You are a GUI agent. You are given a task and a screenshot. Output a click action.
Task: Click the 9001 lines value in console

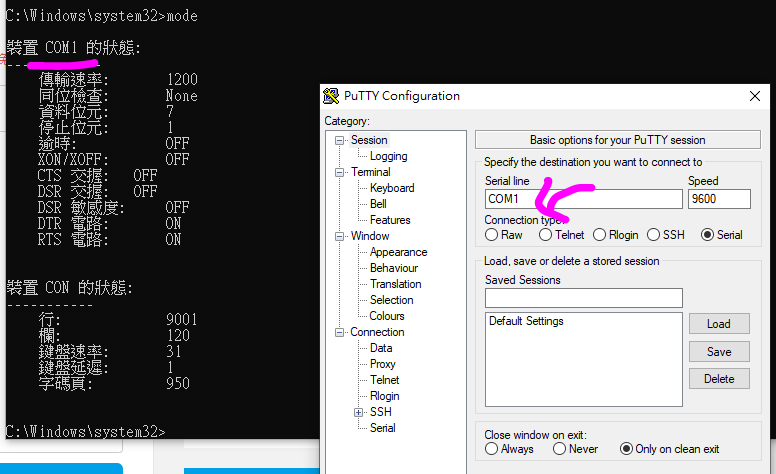[x=182, y=319]
